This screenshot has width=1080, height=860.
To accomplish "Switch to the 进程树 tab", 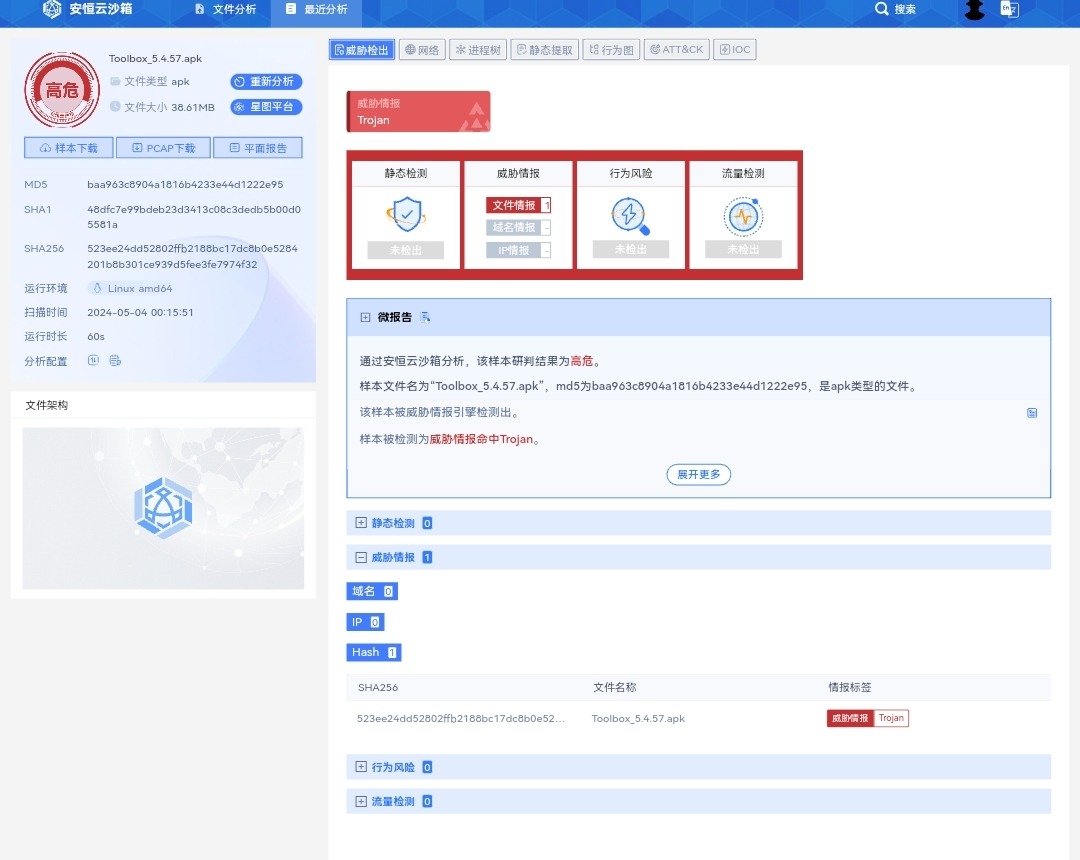I will (478, 50).
